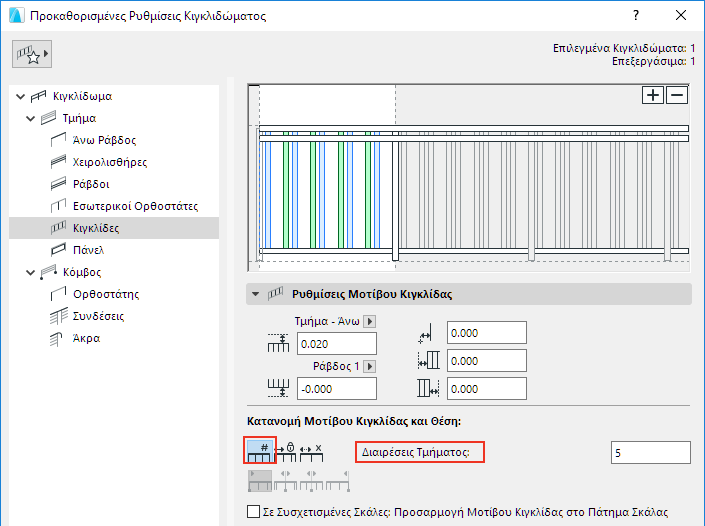The width and height of the screenshot is (705, 526).
Task: Select centered-on-baluster pattern position option
Action: pyautogui.click(x=312, y=481)
